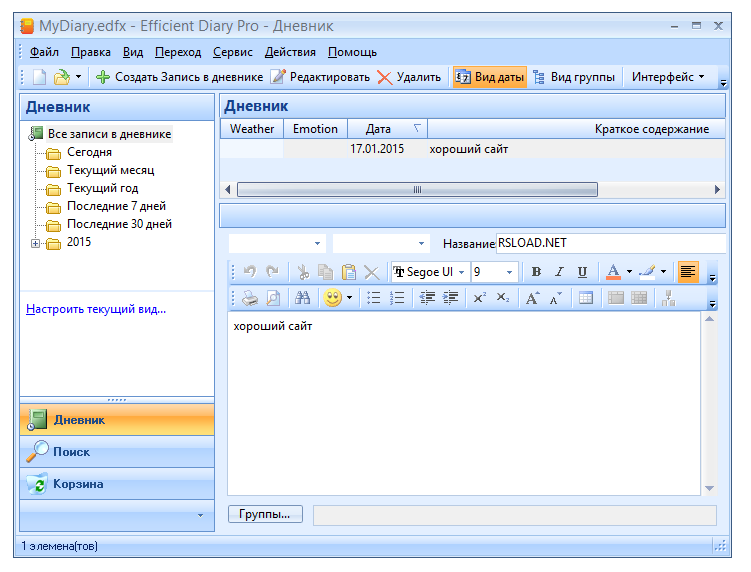Click the list's horizontal scrollbar thumb
Screen dimensions: 751x572
point(417,190)
